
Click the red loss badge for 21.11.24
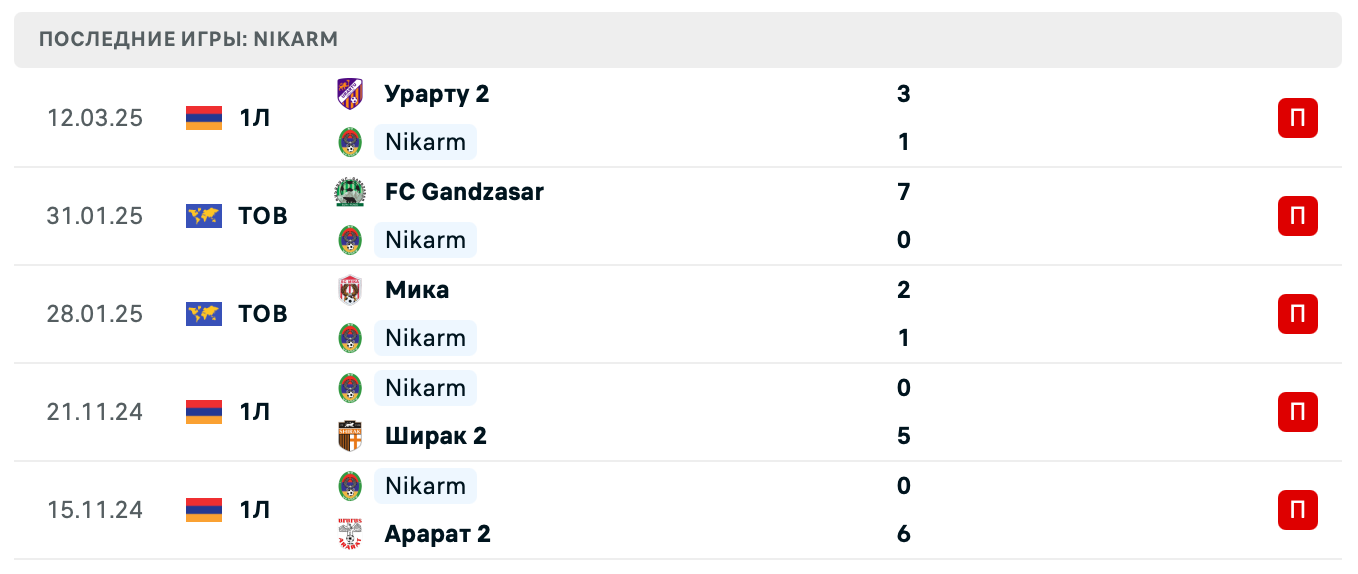(1297, 412)
